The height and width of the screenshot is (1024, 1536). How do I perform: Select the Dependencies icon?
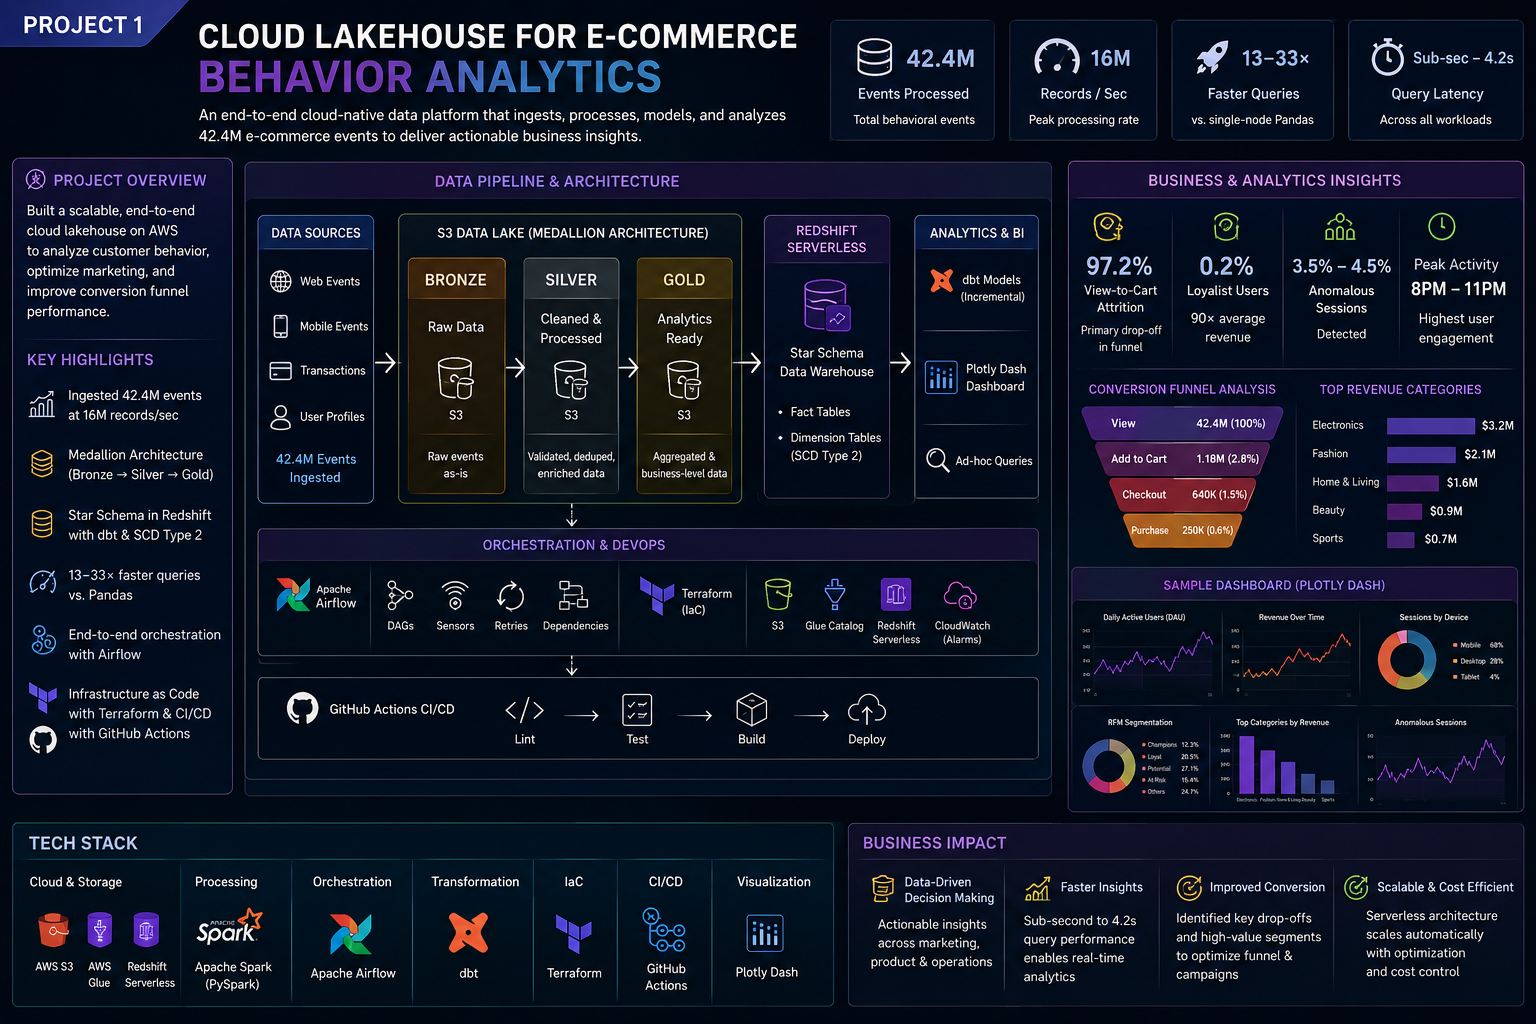point(573,596)
